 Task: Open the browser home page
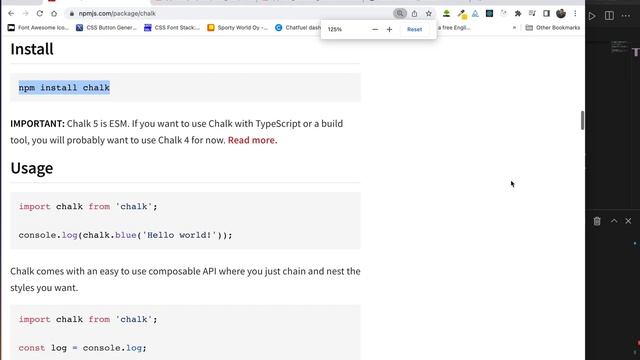pyautogui.click(x=54, y=13)
